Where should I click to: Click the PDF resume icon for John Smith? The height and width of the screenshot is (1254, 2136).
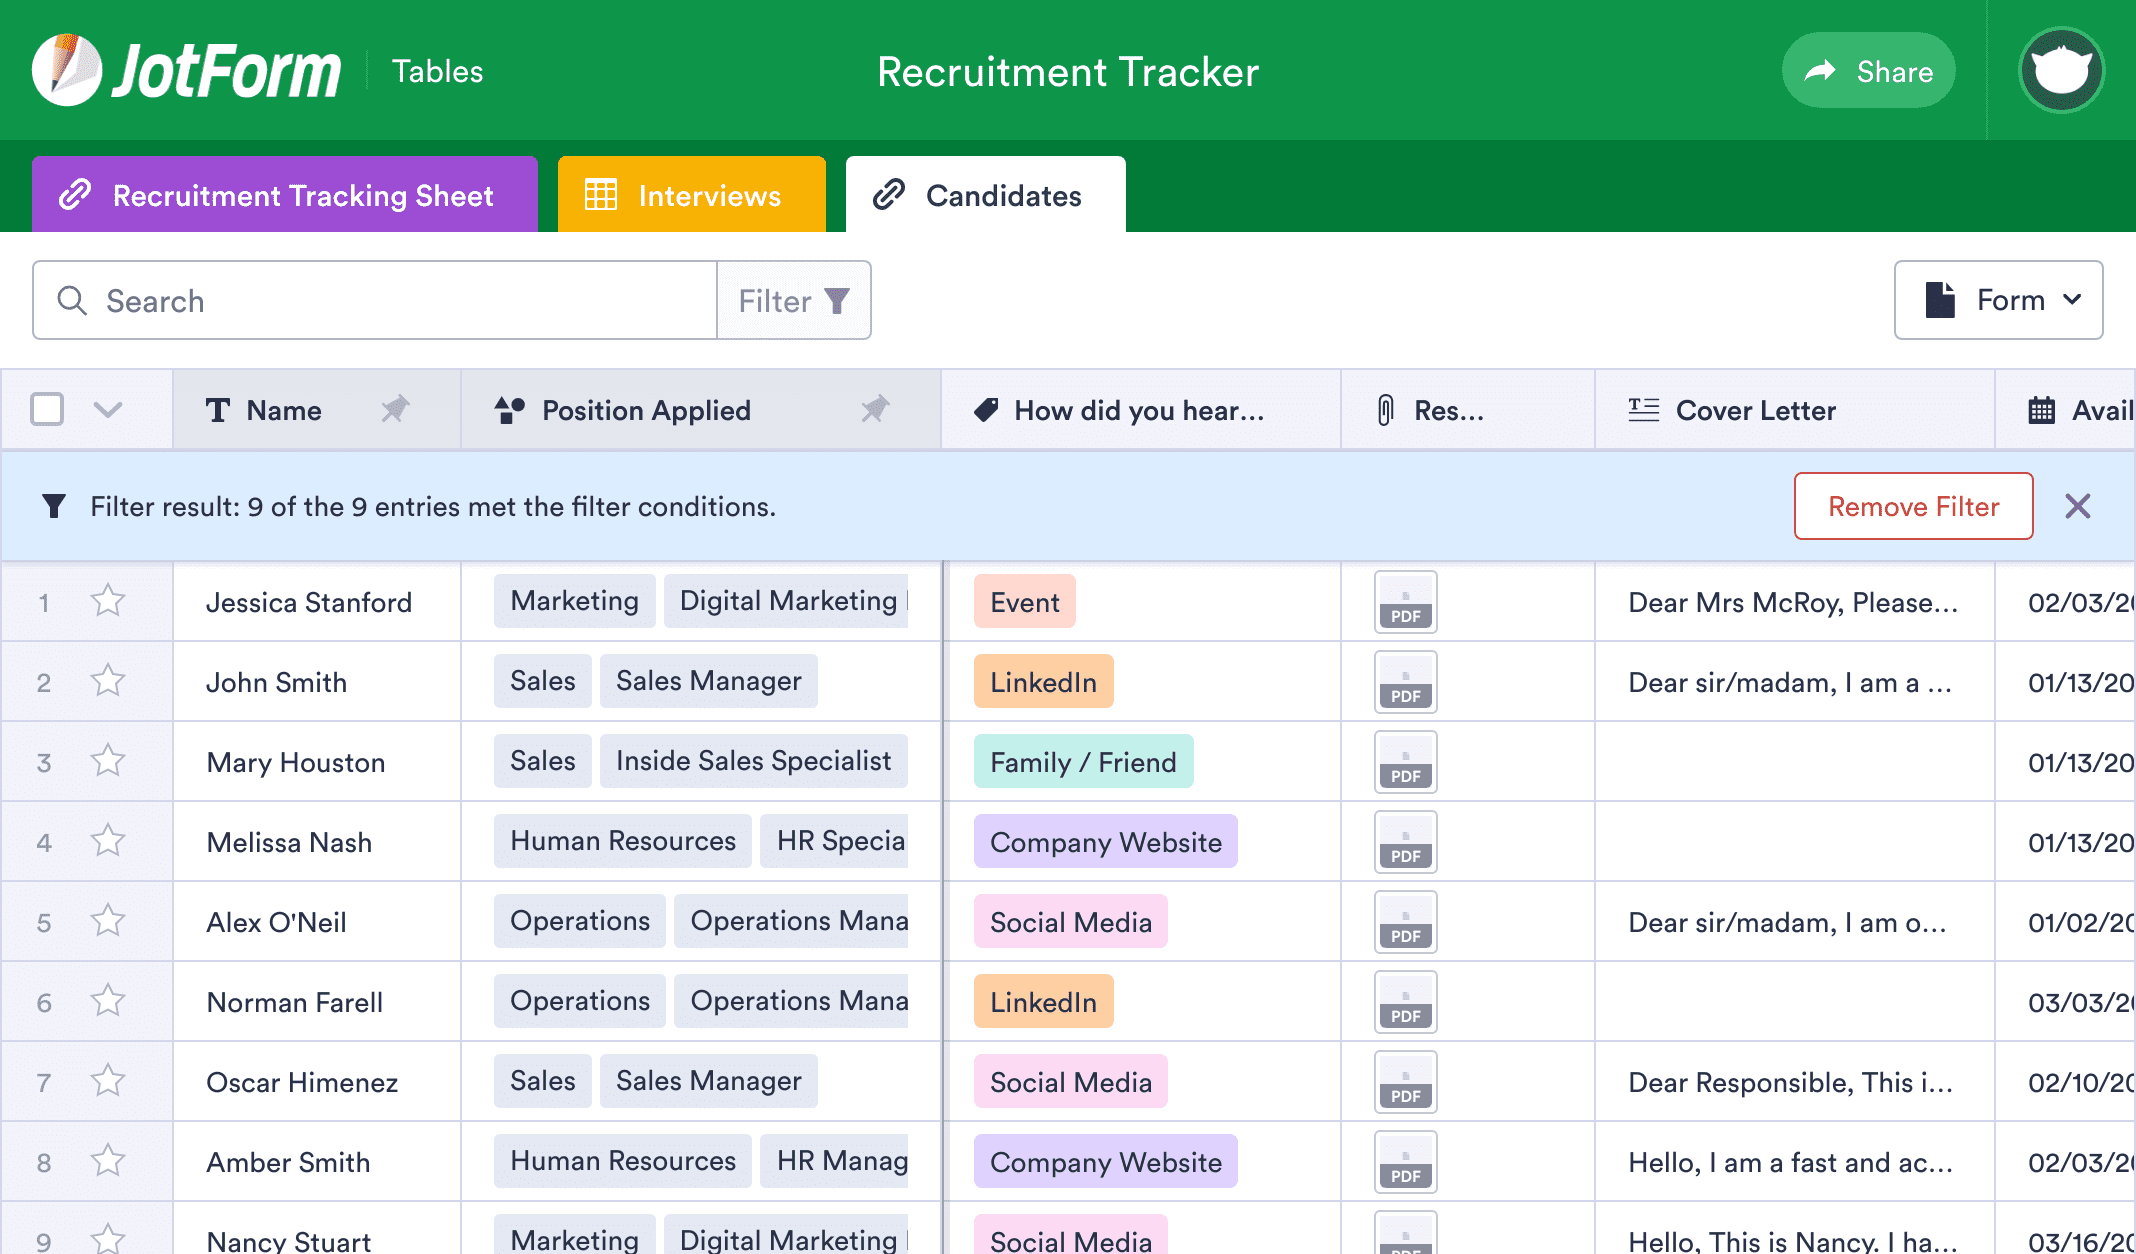coord(1405,682)
